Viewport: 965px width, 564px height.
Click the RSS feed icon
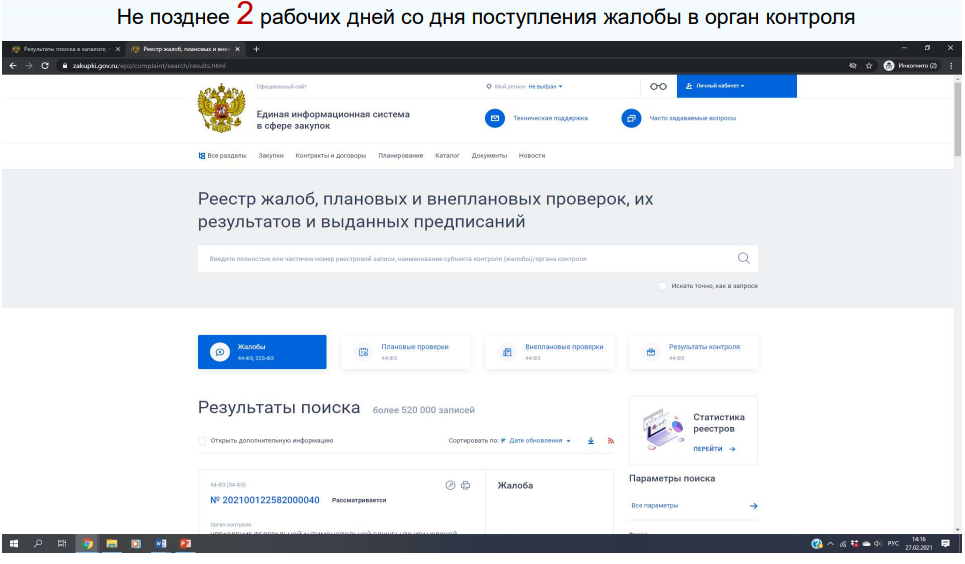(x=610, y=441)
